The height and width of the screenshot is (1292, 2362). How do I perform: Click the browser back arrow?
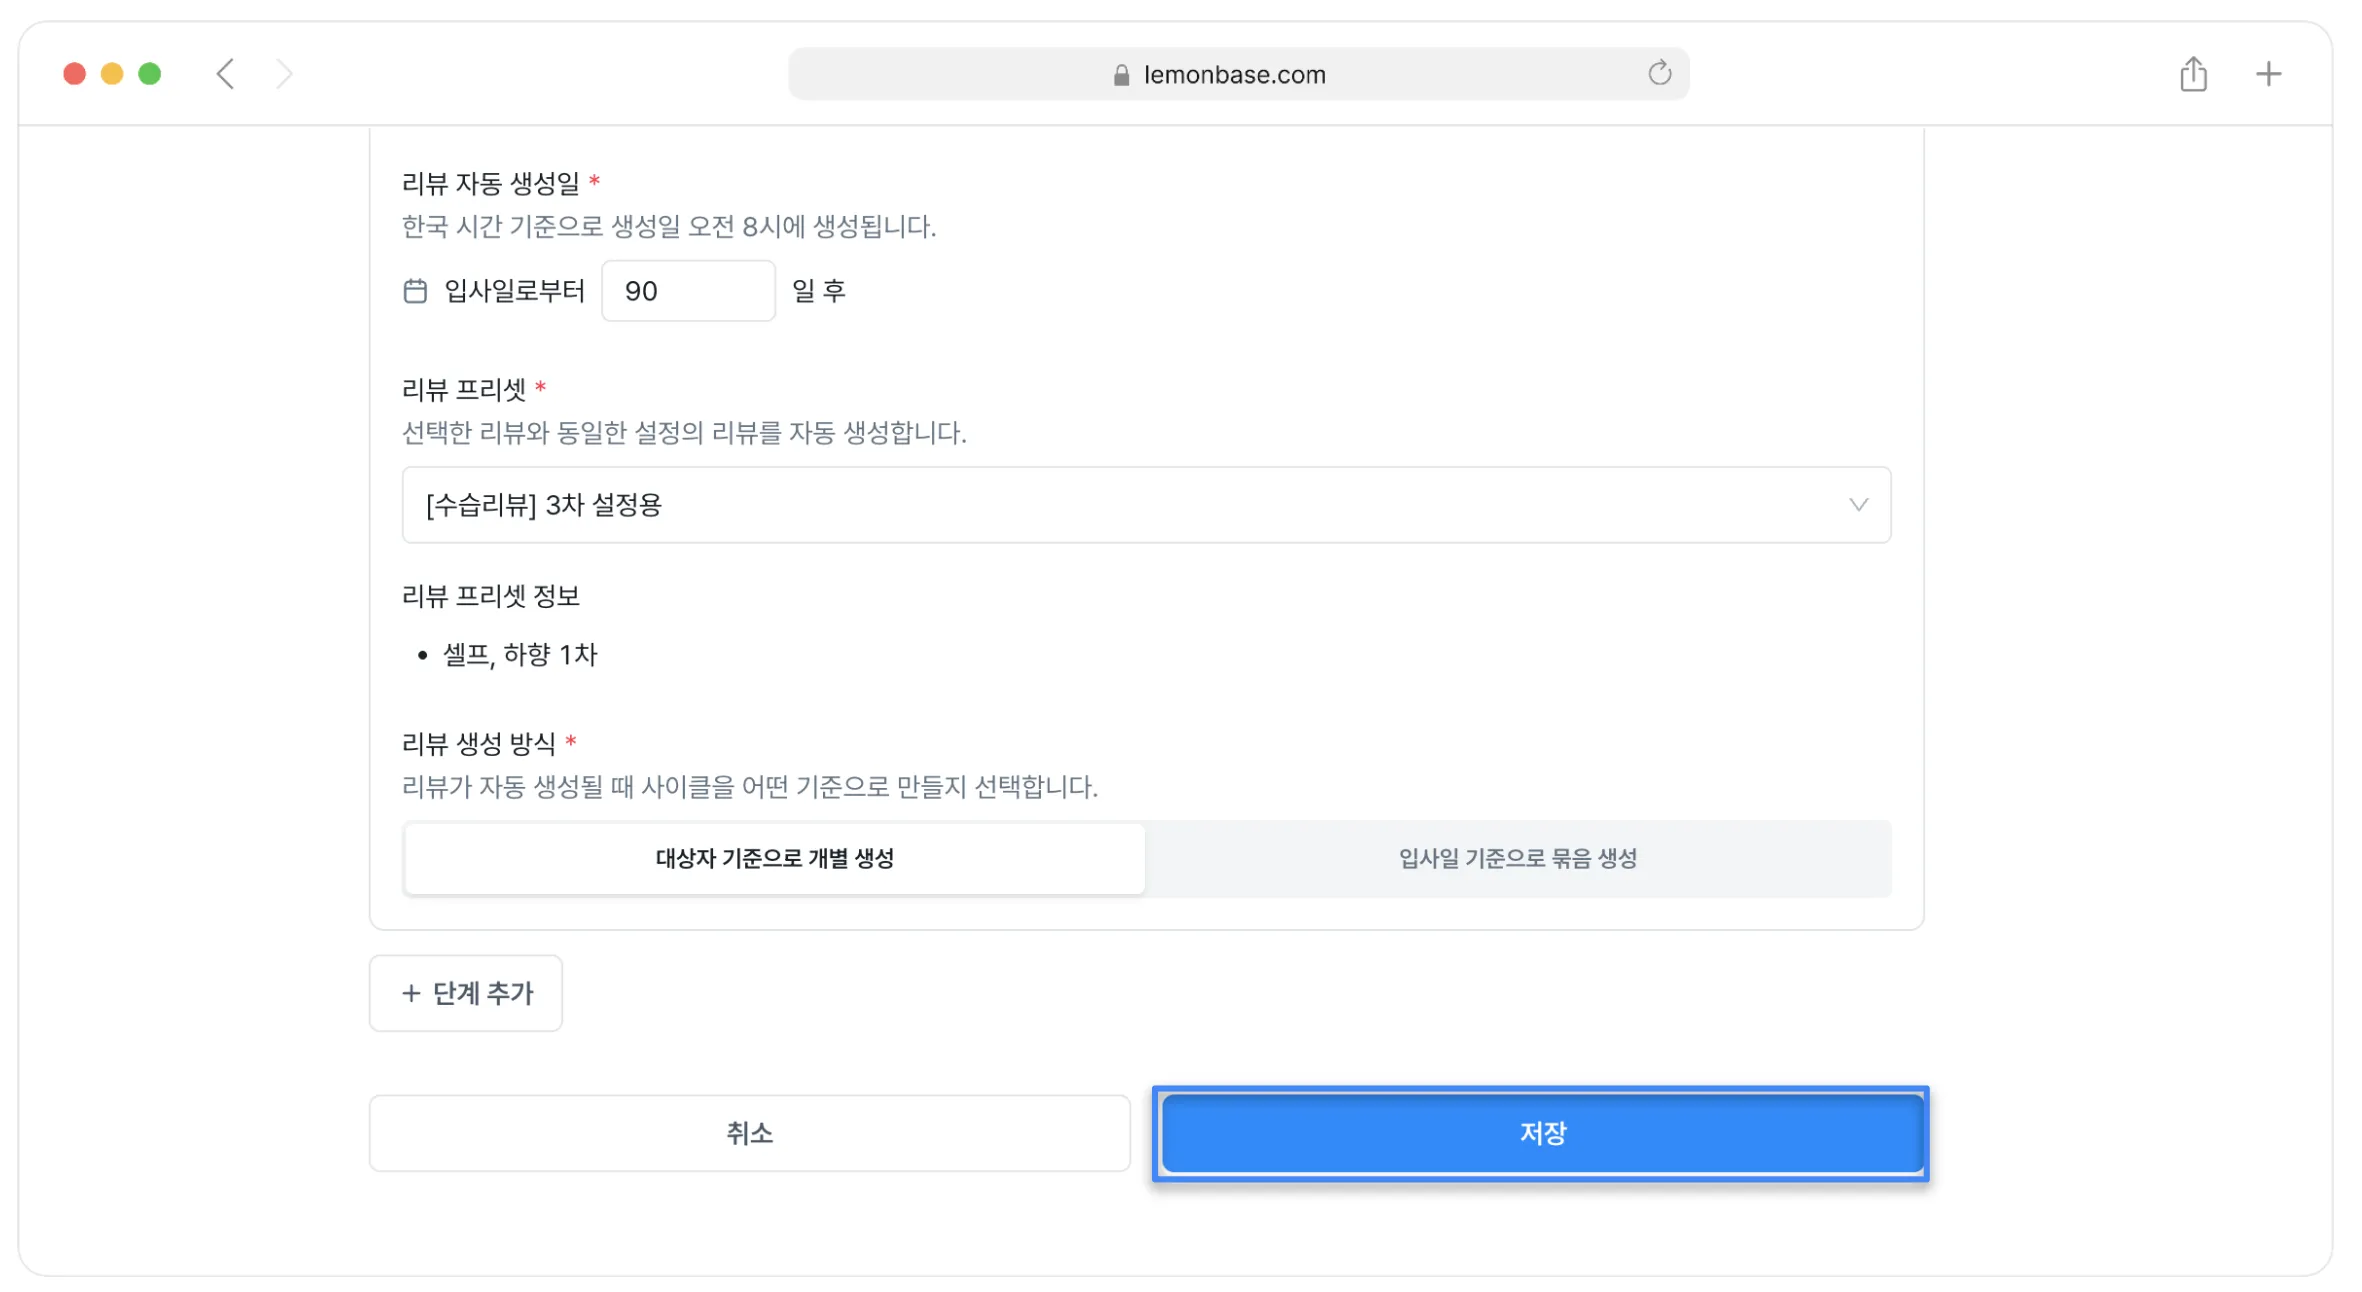(x=225, y=74)
